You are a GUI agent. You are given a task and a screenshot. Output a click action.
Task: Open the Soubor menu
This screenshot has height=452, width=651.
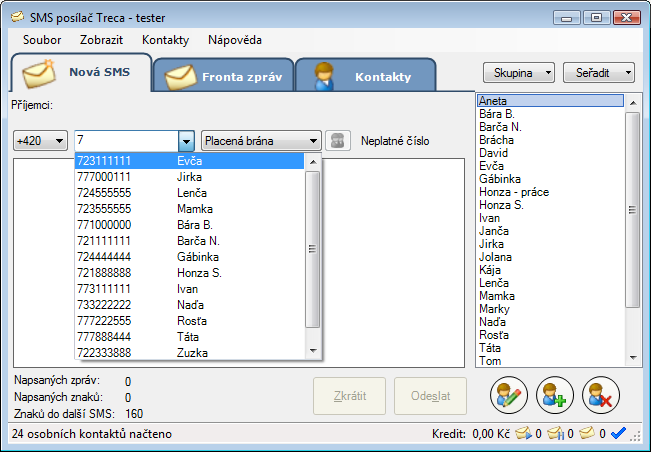tap(42, 40)
